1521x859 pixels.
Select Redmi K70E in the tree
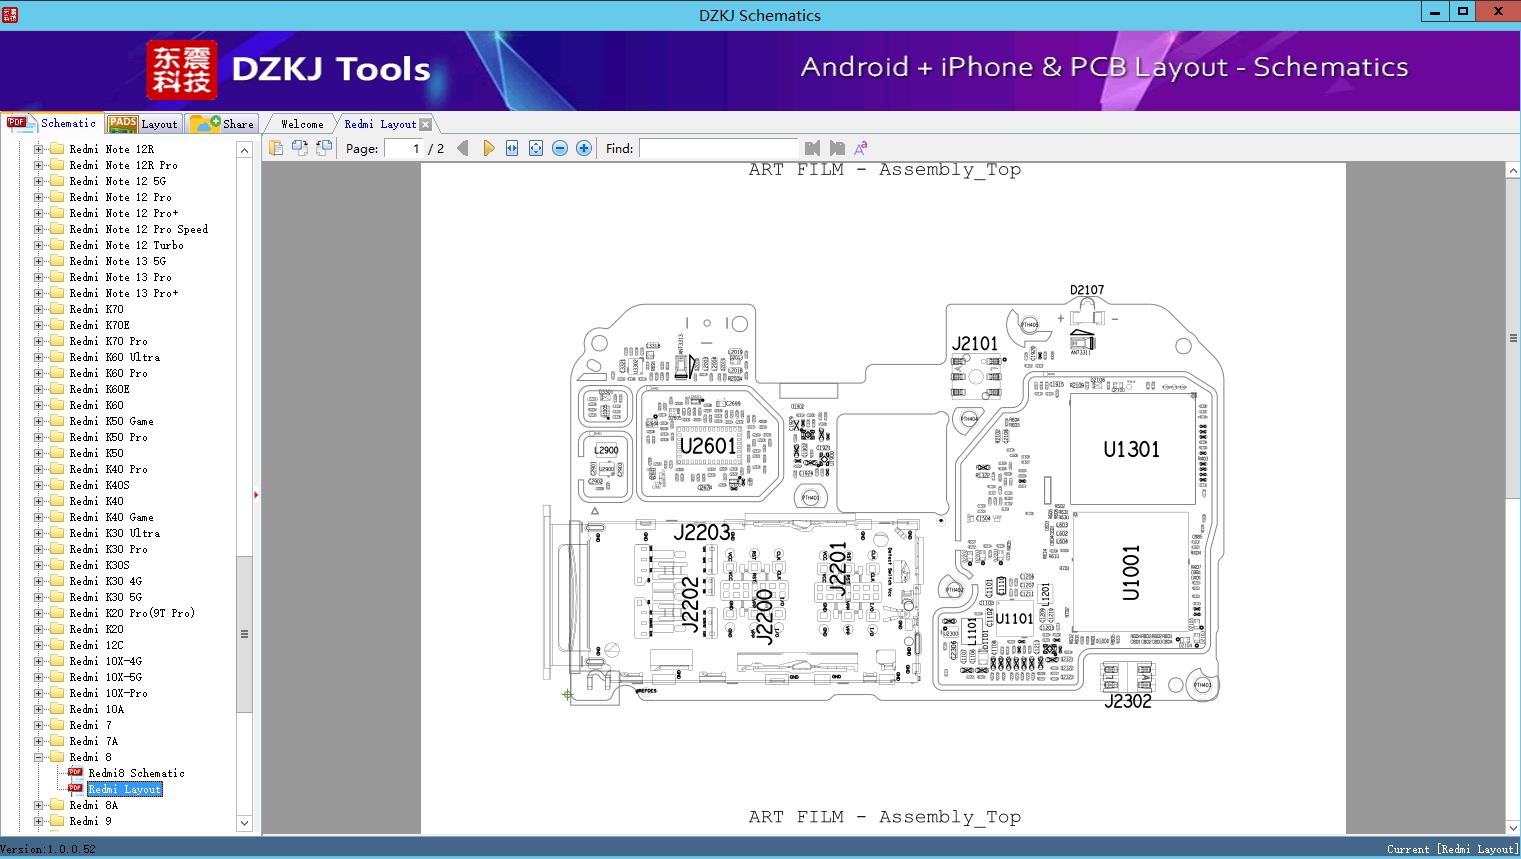pyautogui.click(x=99, y=325)
